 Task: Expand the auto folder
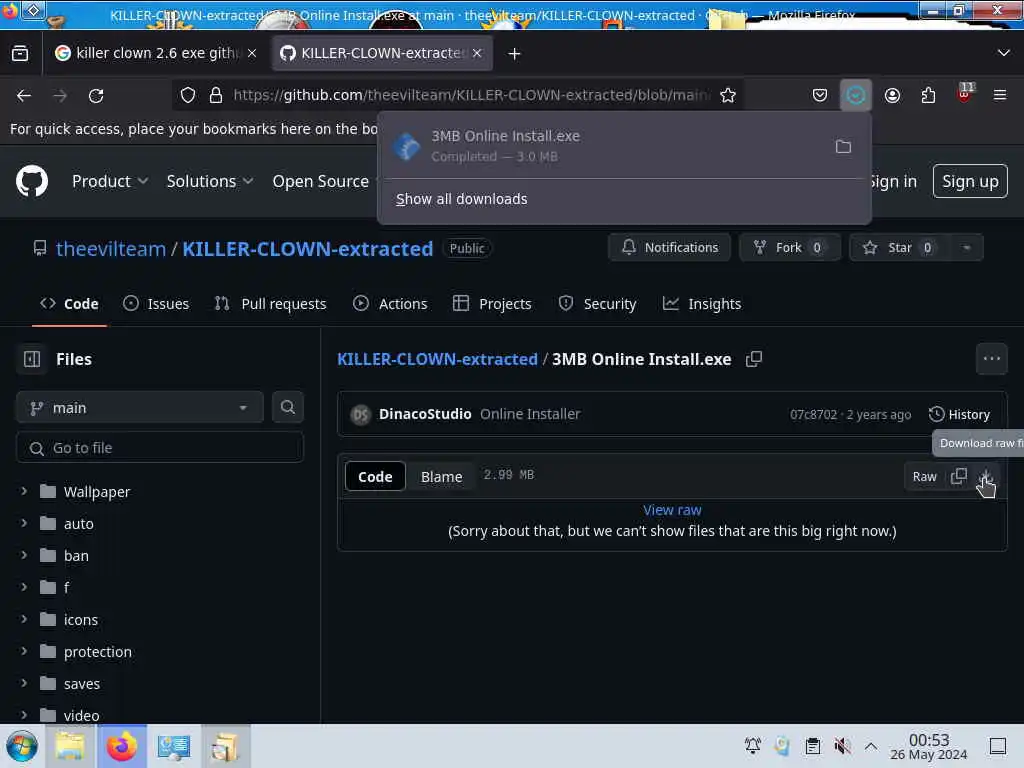[24, 523]
